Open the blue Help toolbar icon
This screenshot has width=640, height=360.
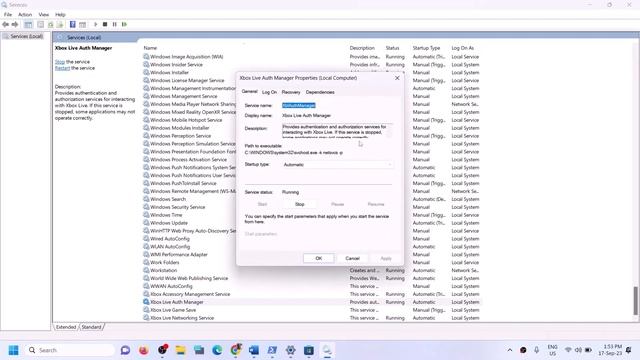[x=73, y=24]
